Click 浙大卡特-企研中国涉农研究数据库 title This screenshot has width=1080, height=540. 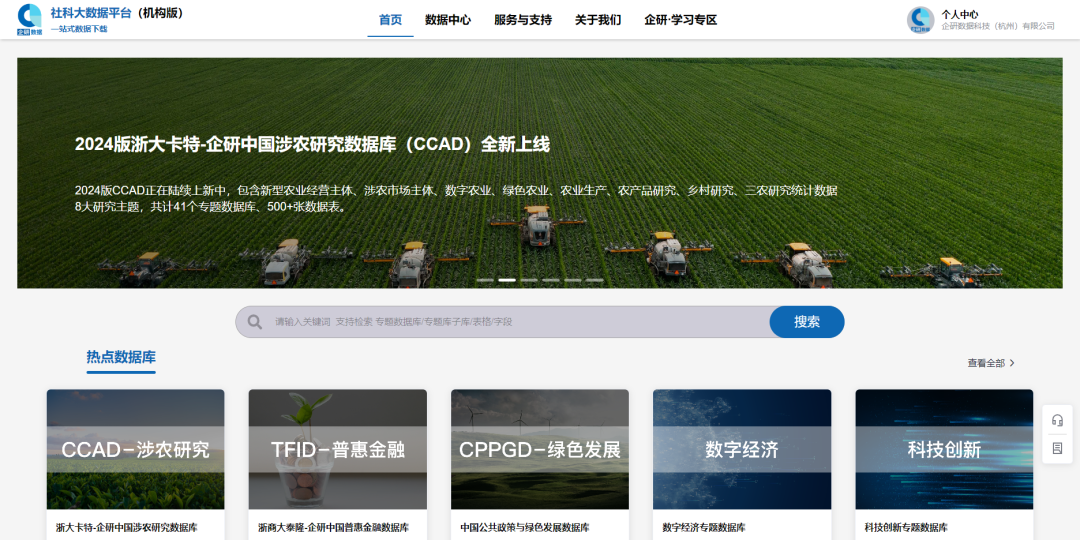(127, 528)
